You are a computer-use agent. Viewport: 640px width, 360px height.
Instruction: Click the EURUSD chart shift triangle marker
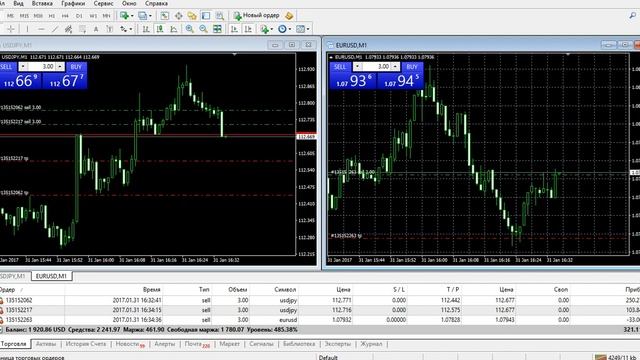568,54
